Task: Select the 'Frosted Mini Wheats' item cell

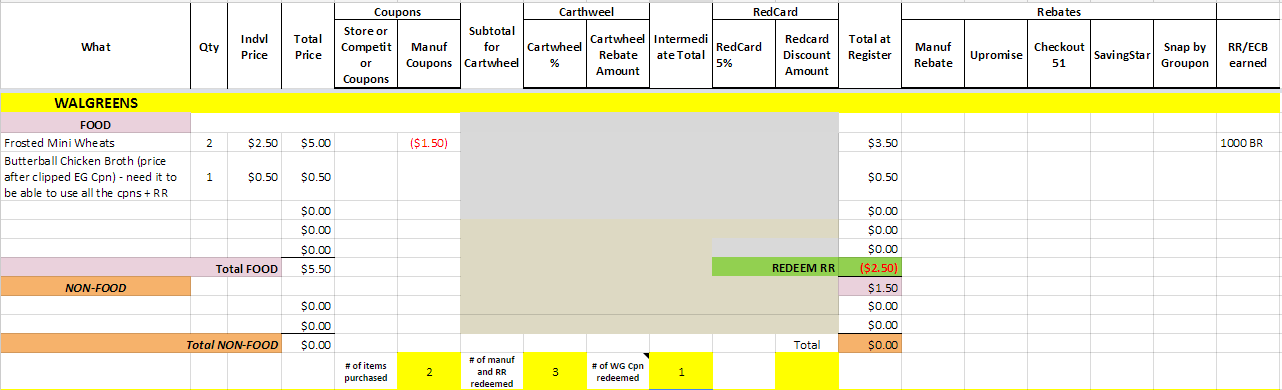Action: tap(96, 143)
